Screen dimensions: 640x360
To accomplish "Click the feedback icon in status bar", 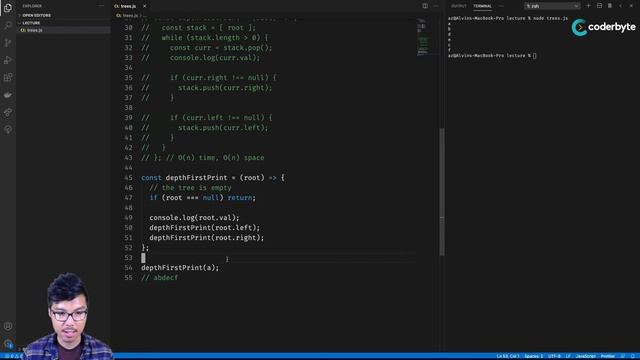I will point(623,356).
